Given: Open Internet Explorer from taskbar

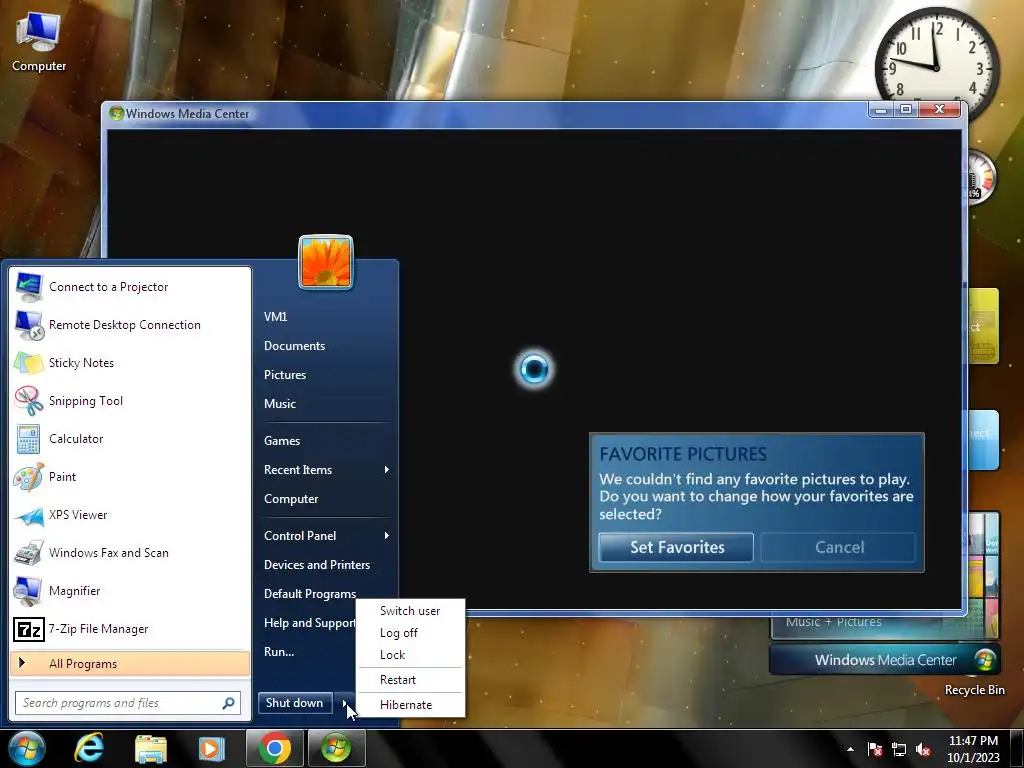Looking at the screenshot, I should click(x=89, y=748).
